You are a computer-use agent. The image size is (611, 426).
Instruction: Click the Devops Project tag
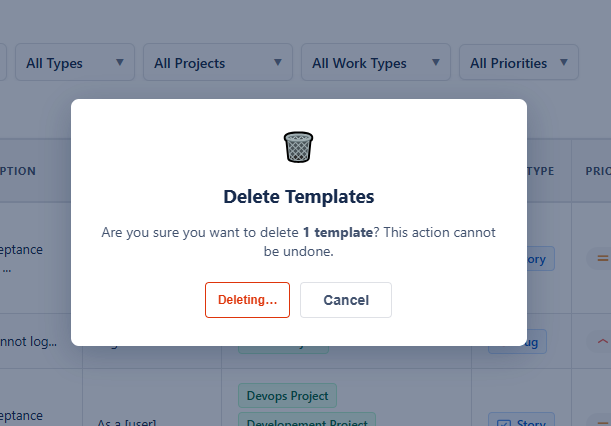[x=288, y=396]
